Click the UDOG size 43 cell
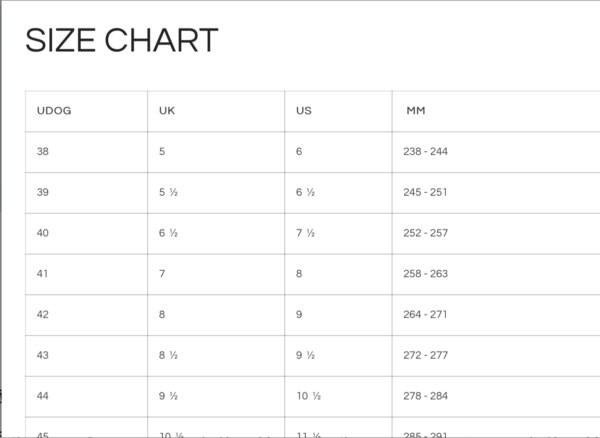The height and width of the screenshot is (438, 600). (42, 355)
